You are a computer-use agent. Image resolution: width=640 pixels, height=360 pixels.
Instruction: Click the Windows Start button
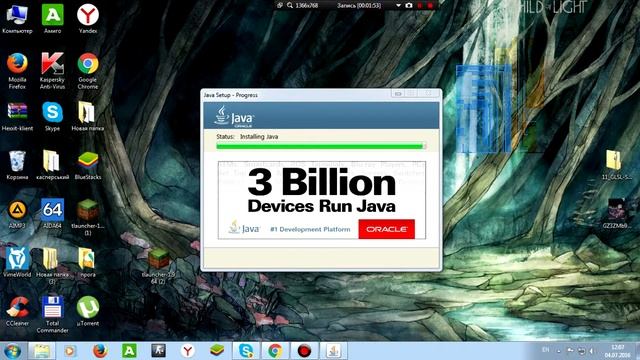tap(12, 351)
